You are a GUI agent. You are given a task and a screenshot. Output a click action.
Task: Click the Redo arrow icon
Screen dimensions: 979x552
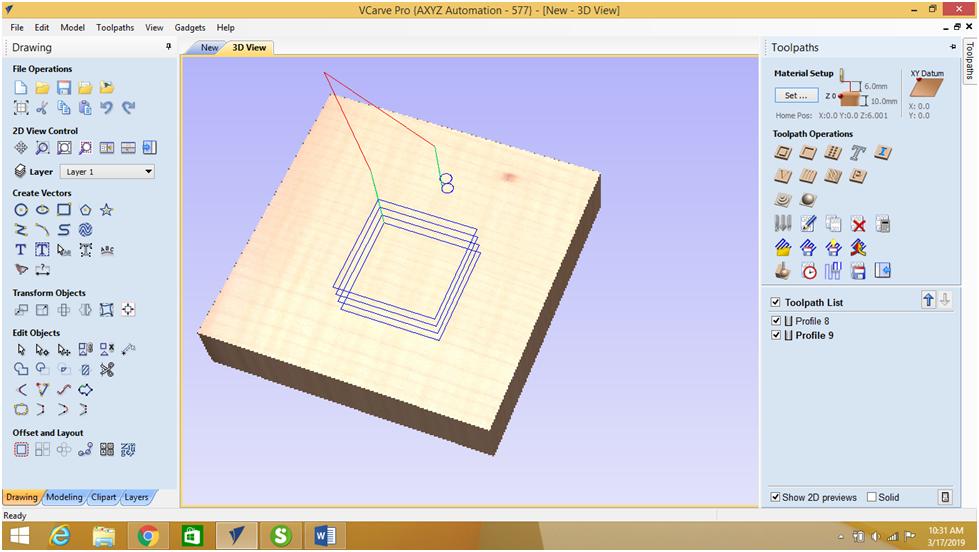pos(128,108)
